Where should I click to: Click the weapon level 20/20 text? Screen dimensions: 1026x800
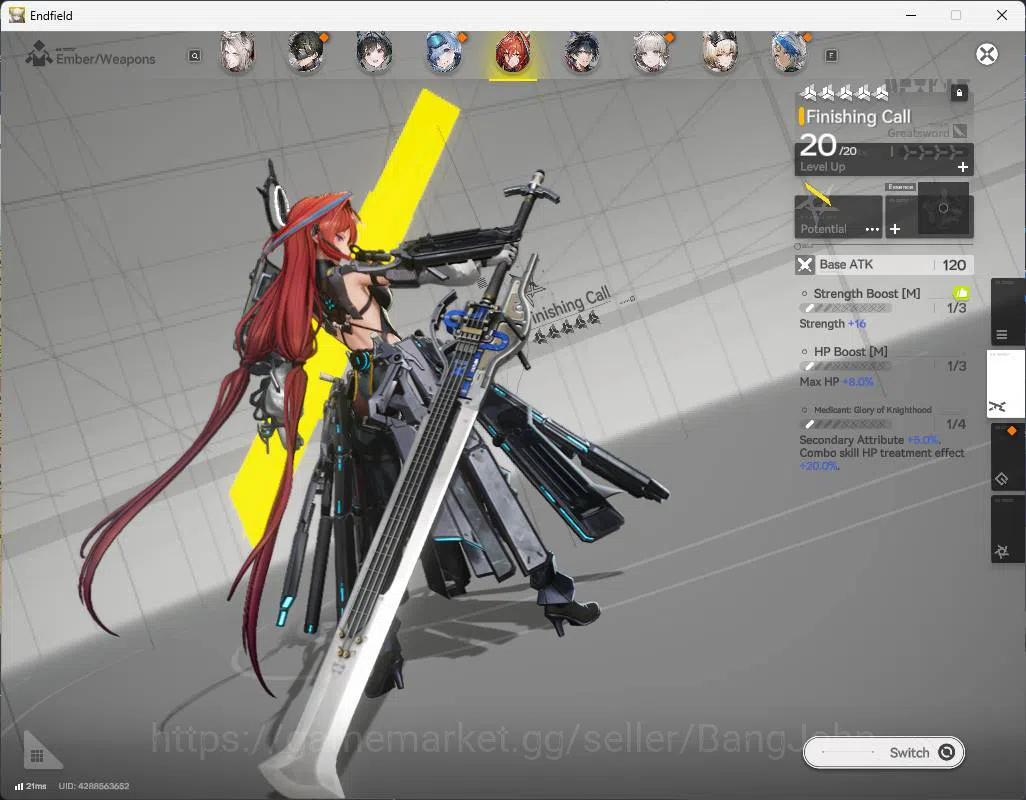click(828, 146)
